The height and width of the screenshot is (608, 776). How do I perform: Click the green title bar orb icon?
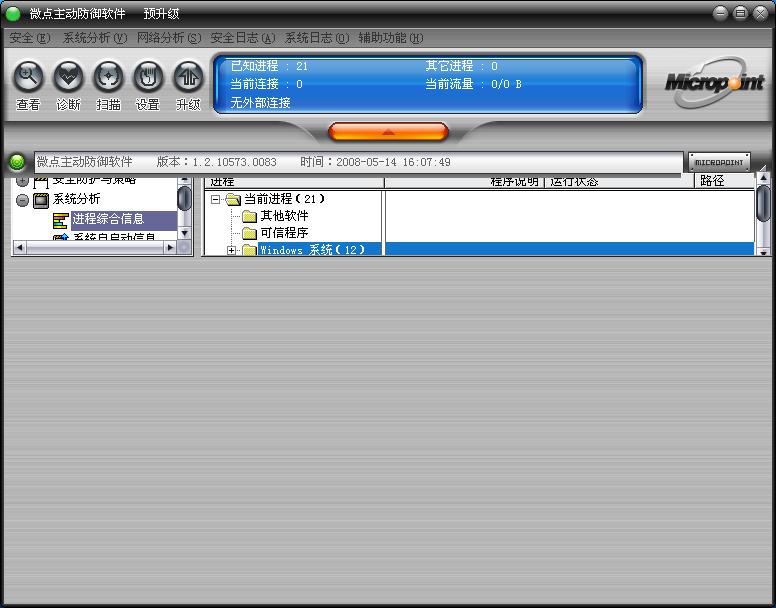tap(13, 14)
